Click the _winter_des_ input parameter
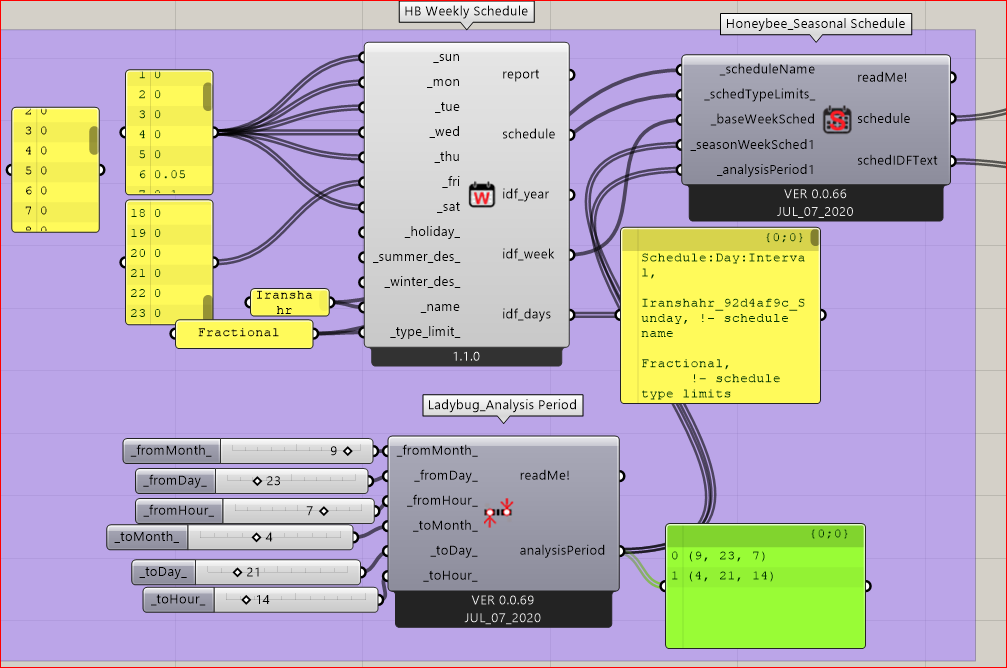Screen dimensions: 1007x668 (423, 282)
